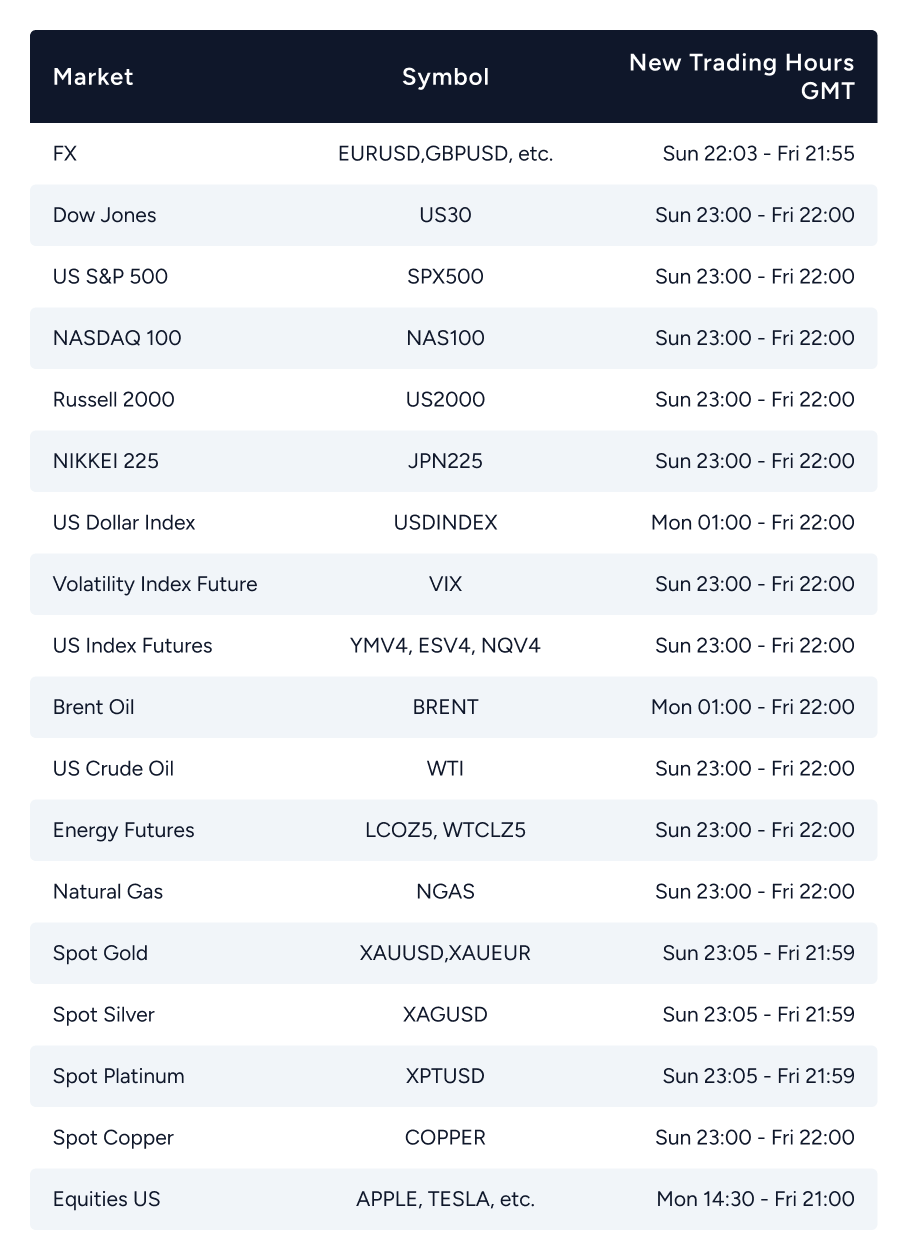Click the XAUUSD,XAUEUR symbol cell
This screenshot has height=1260, width=908.
click(445, 953)
